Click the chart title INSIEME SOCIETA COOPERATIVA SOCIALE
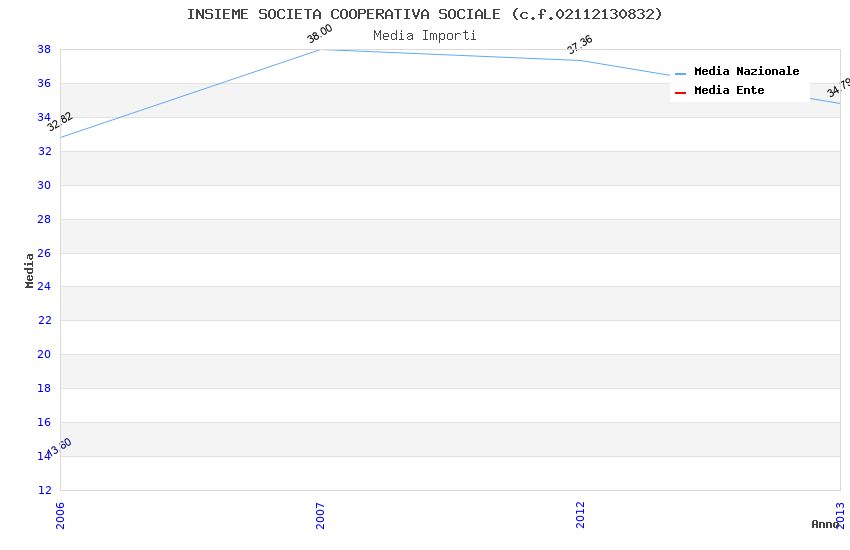 424,14
